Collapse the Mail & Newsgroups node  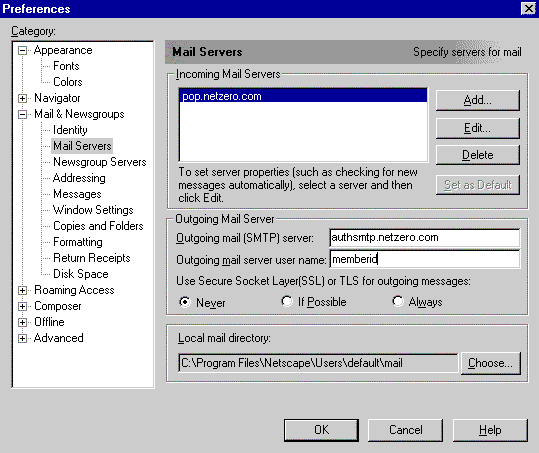(x=22, y=114)
